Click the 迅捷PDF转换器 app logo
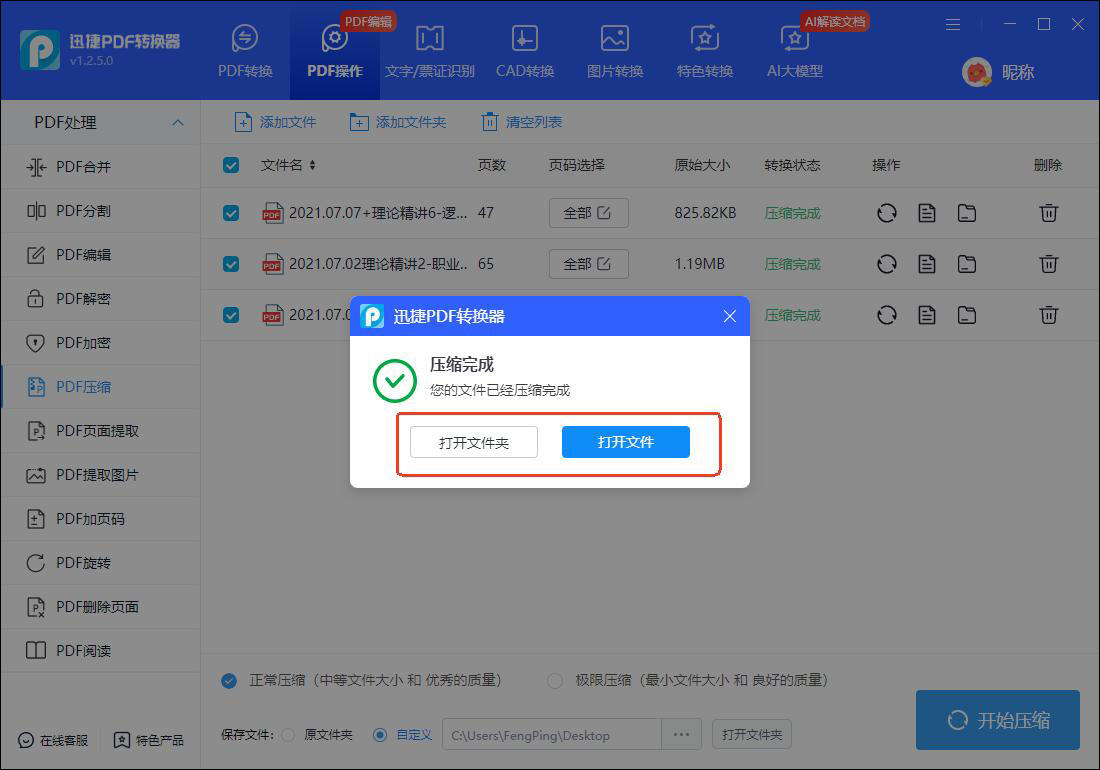 [x=40, y=50]
